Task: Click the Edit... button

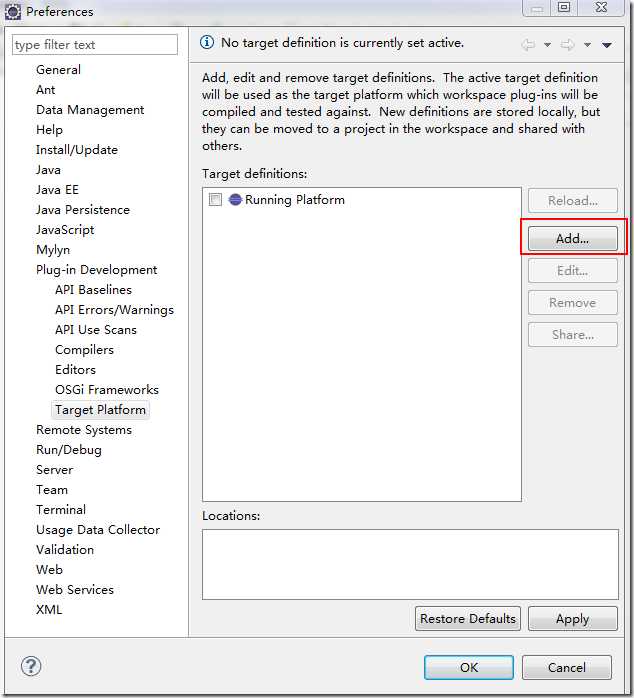Action: coord(573,271)
